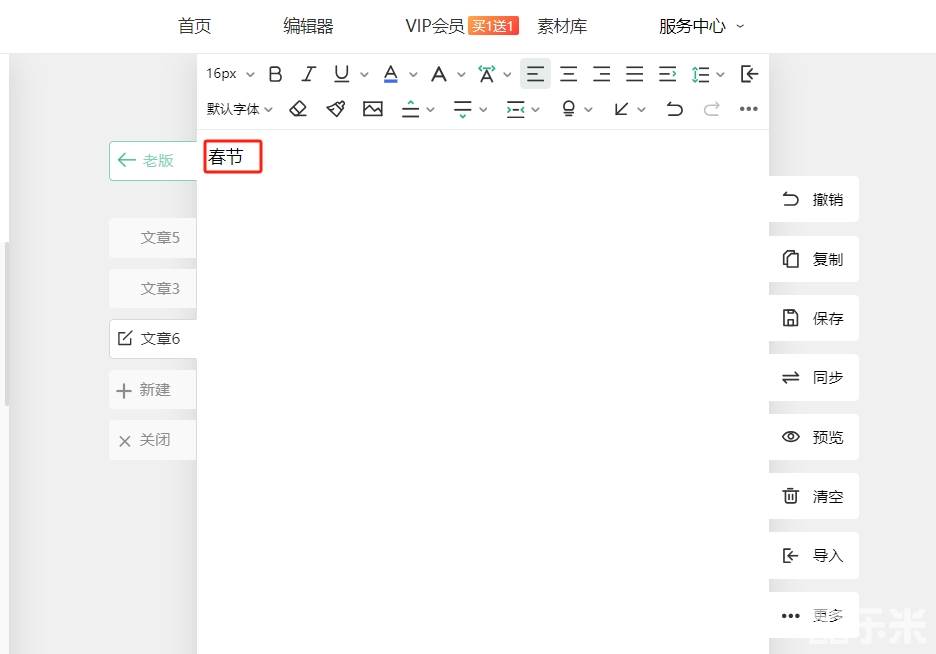This screenshot has height=654, width=936.
Task: Go to the 素材库 menu item
Action: tap(562, 26)
